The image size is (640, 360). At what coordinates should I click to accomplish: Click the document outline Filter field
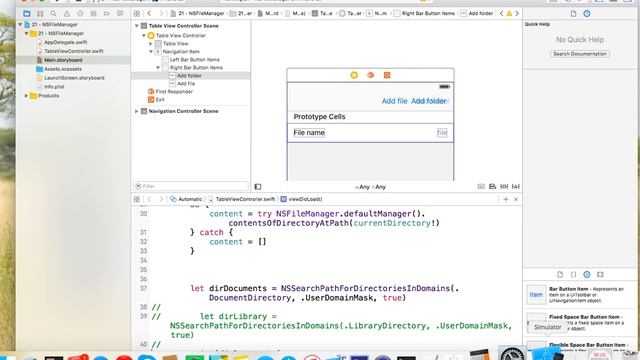pyautogui.click(x=191, y=186)
